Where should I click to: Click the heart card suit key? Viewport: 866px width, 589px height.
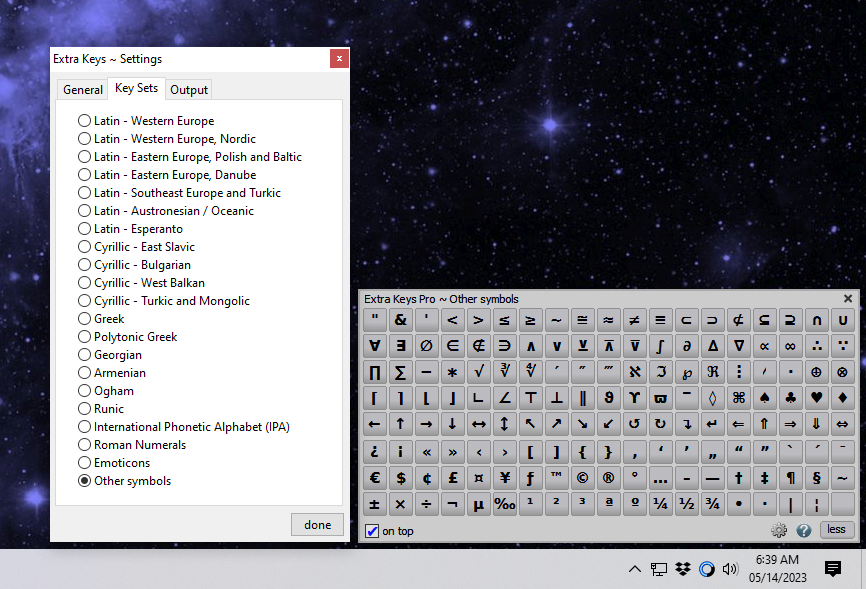click(x=816, y=398)
